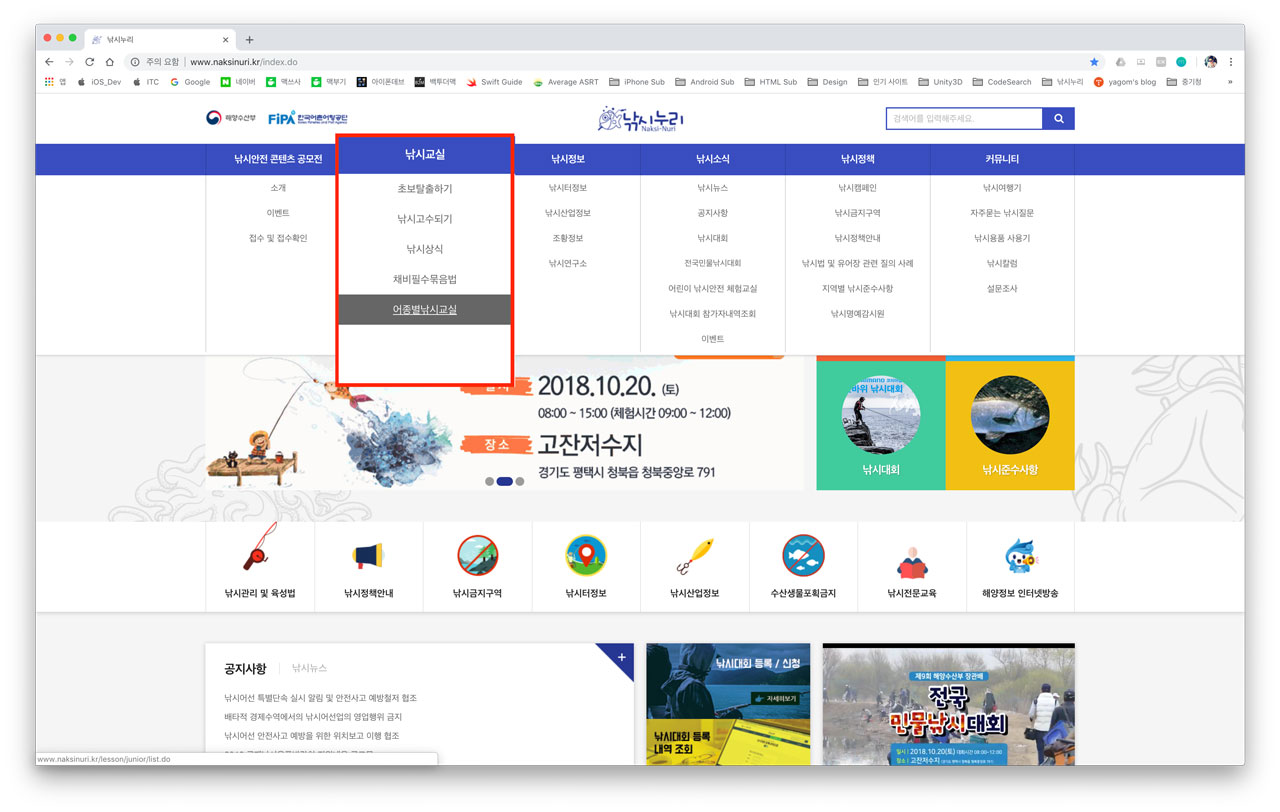The image size is (1280, 812).
Task: Open the 초보탈출하기 link
Action: click(x=424, y=188)
